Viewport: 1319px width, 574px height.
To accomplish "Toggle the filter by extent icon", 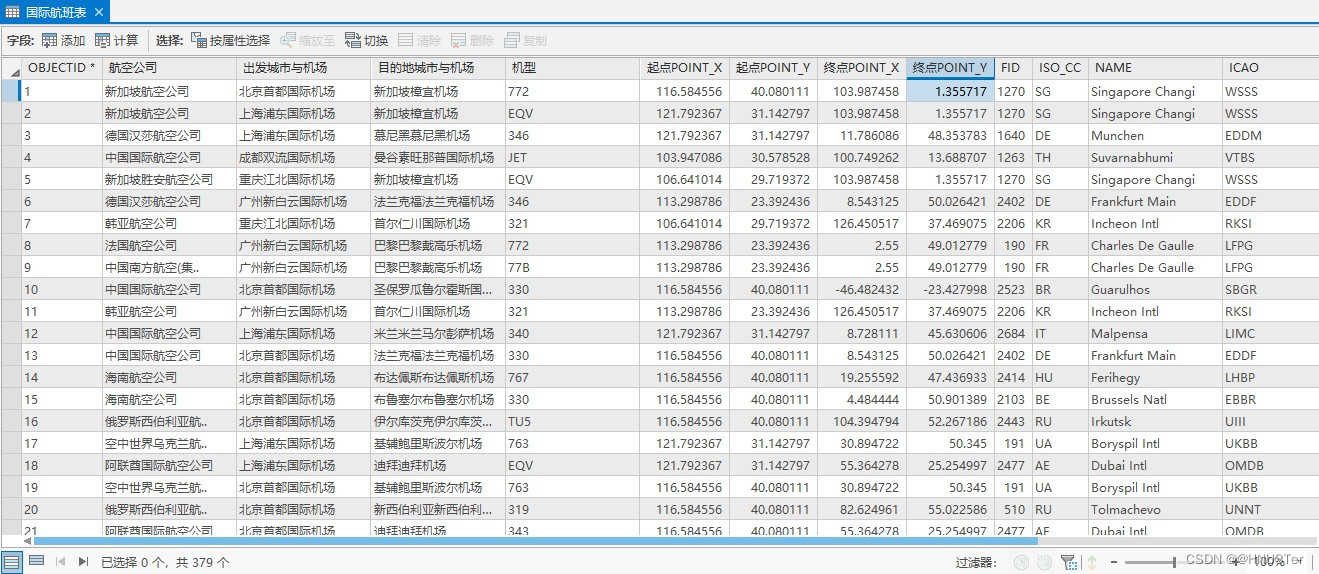I will (x=1068, y=562).
